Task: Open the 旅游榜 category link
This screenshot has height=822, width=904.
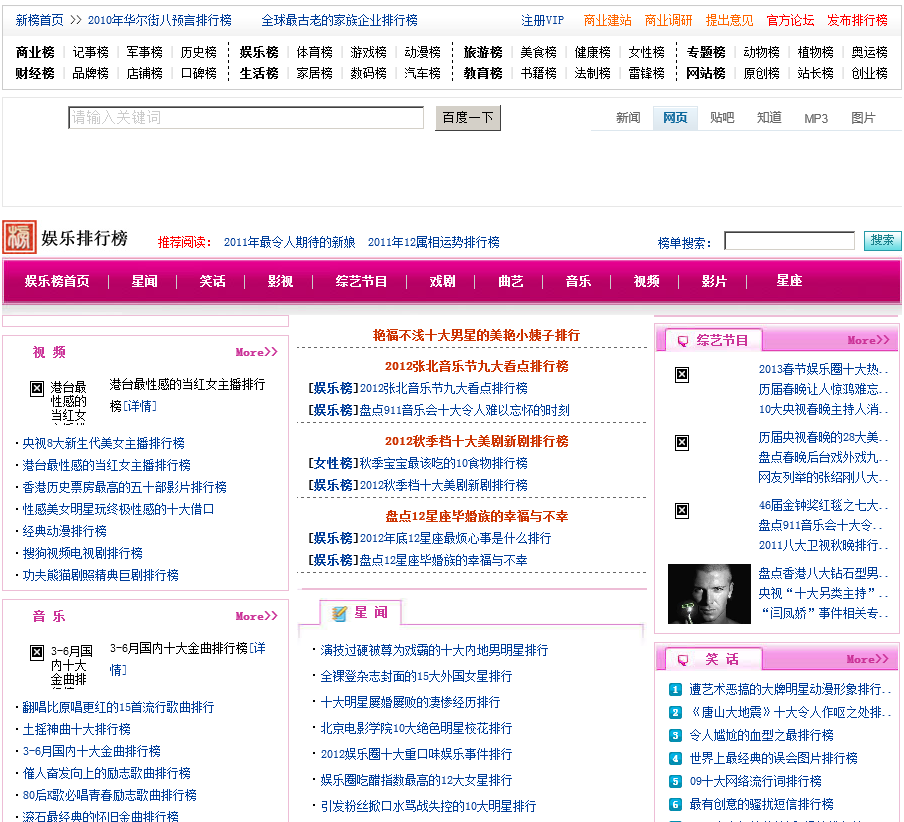Action: click(483, 52)
